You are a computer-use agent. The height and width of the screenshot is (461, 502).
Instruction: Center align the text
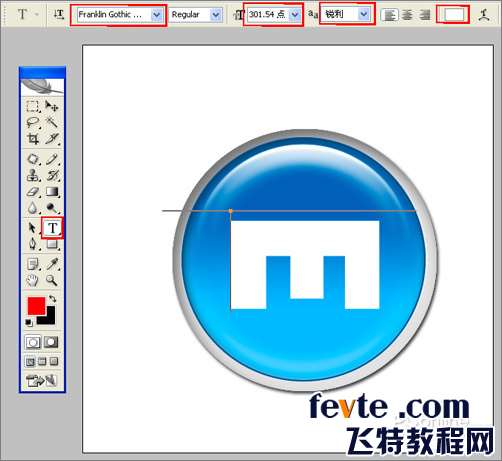(407, 15)
